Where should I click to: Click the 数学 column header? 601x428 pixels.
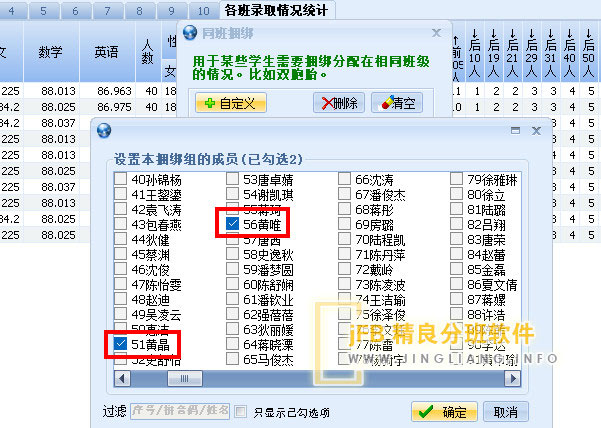[51, 52]
